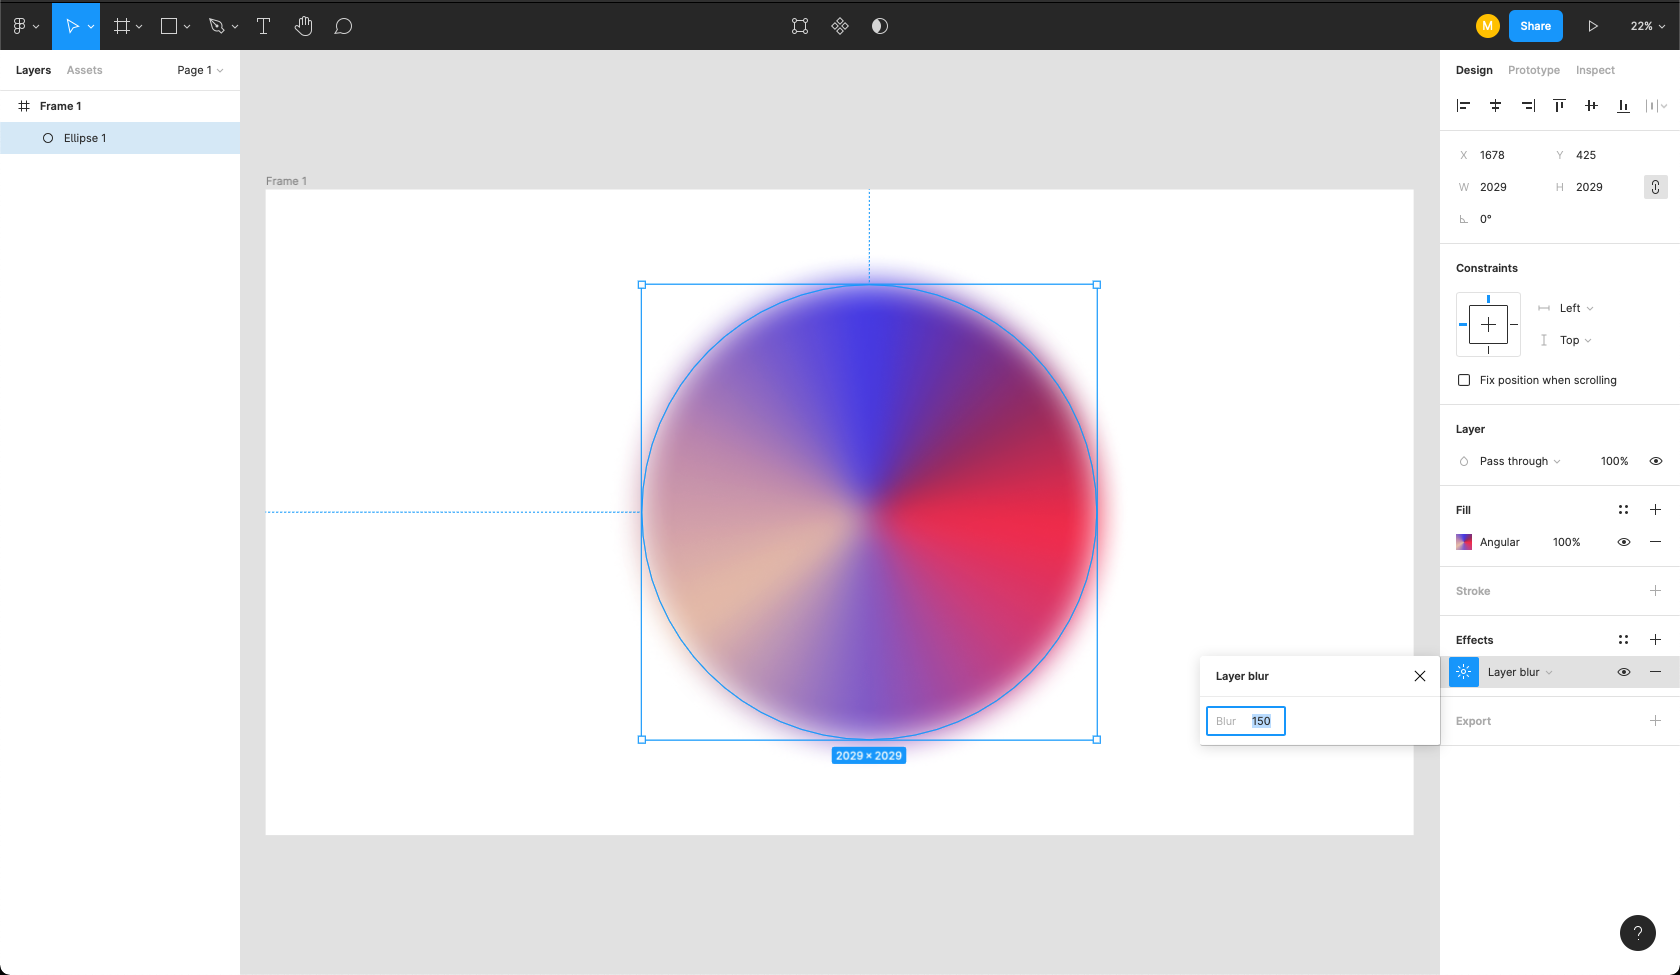Open the help question mark button

1637,933
